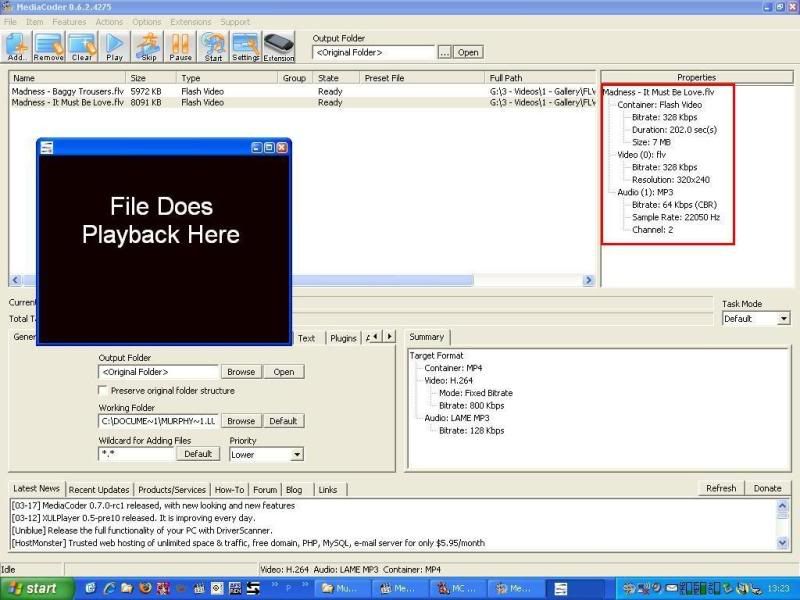Open the How-To tab
The image size is (800, 600).
(229, 490)
